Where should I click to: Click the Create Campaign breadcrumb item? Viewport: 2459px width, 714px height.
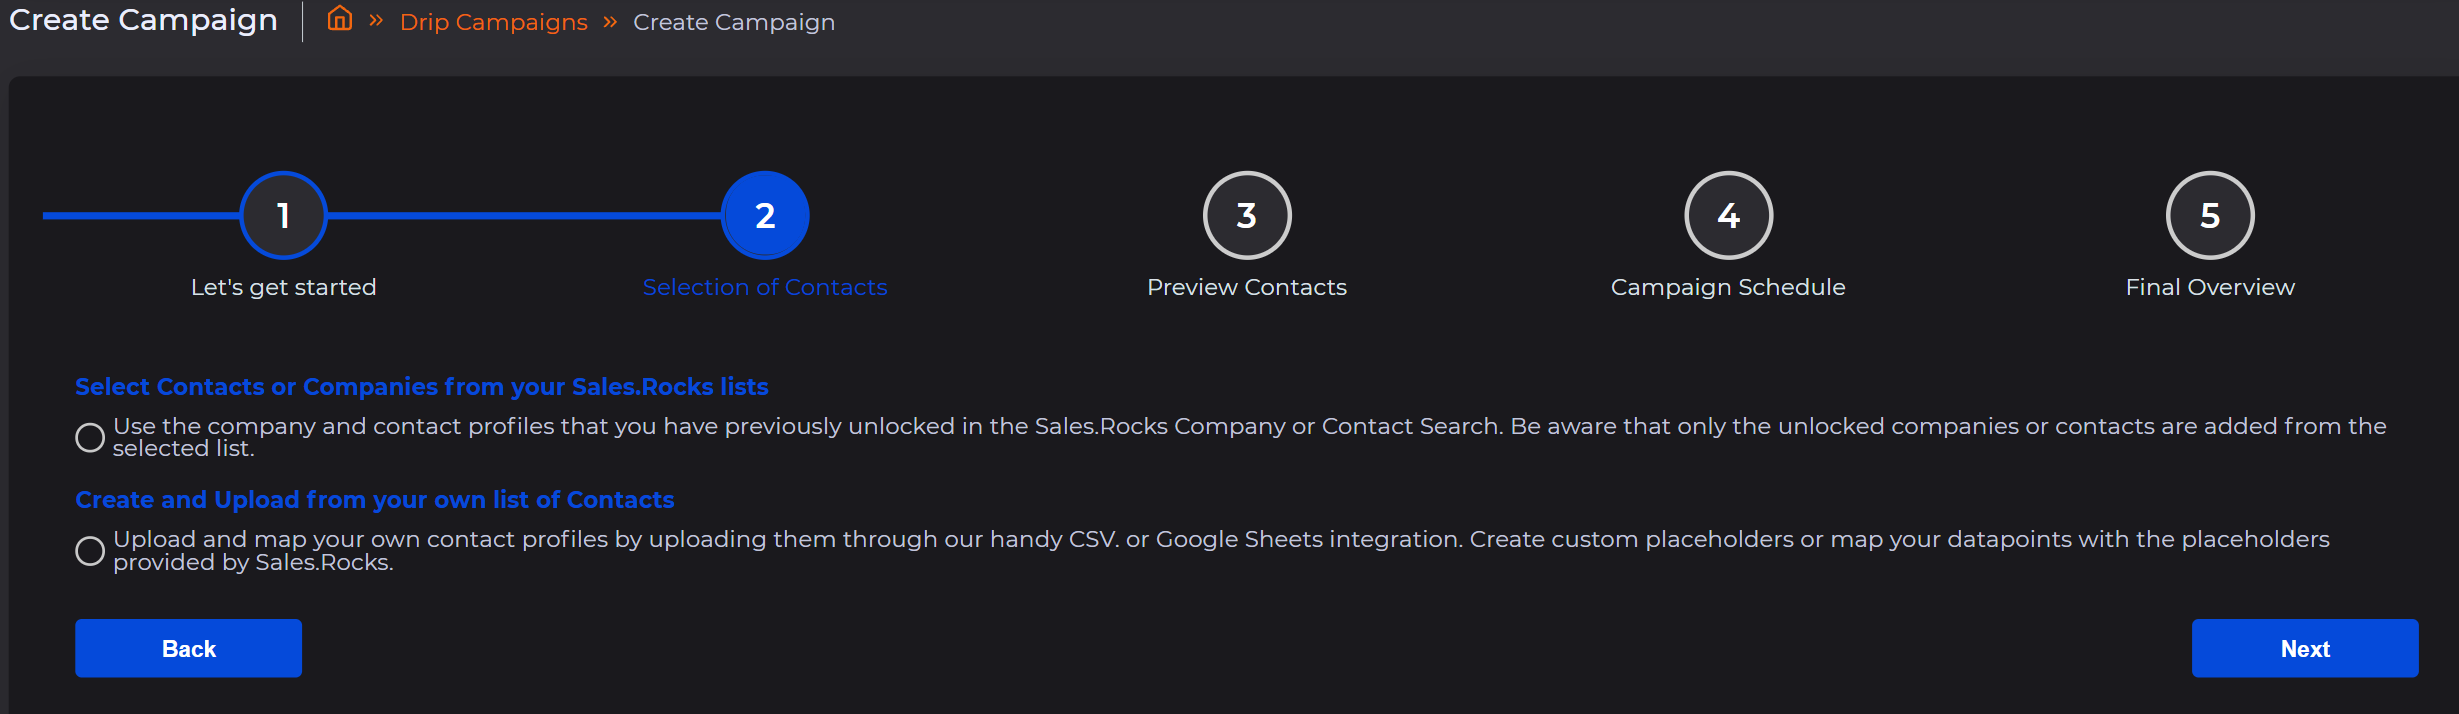pos(733,22)
